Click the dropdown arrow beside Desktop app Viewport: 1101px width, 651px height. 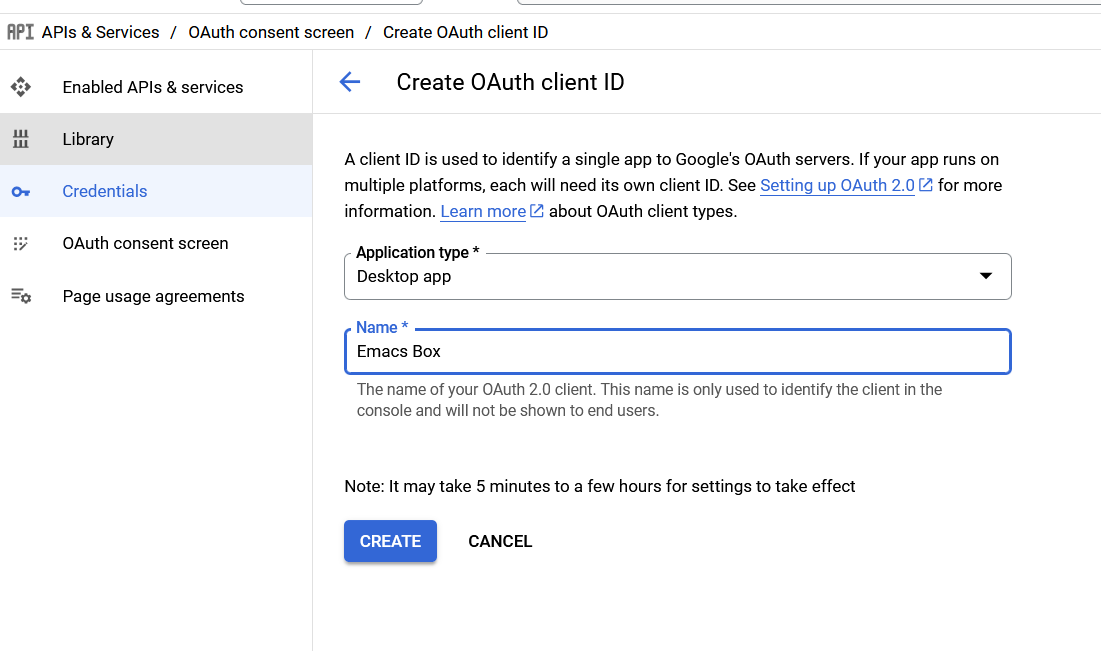tap(985, 277)
